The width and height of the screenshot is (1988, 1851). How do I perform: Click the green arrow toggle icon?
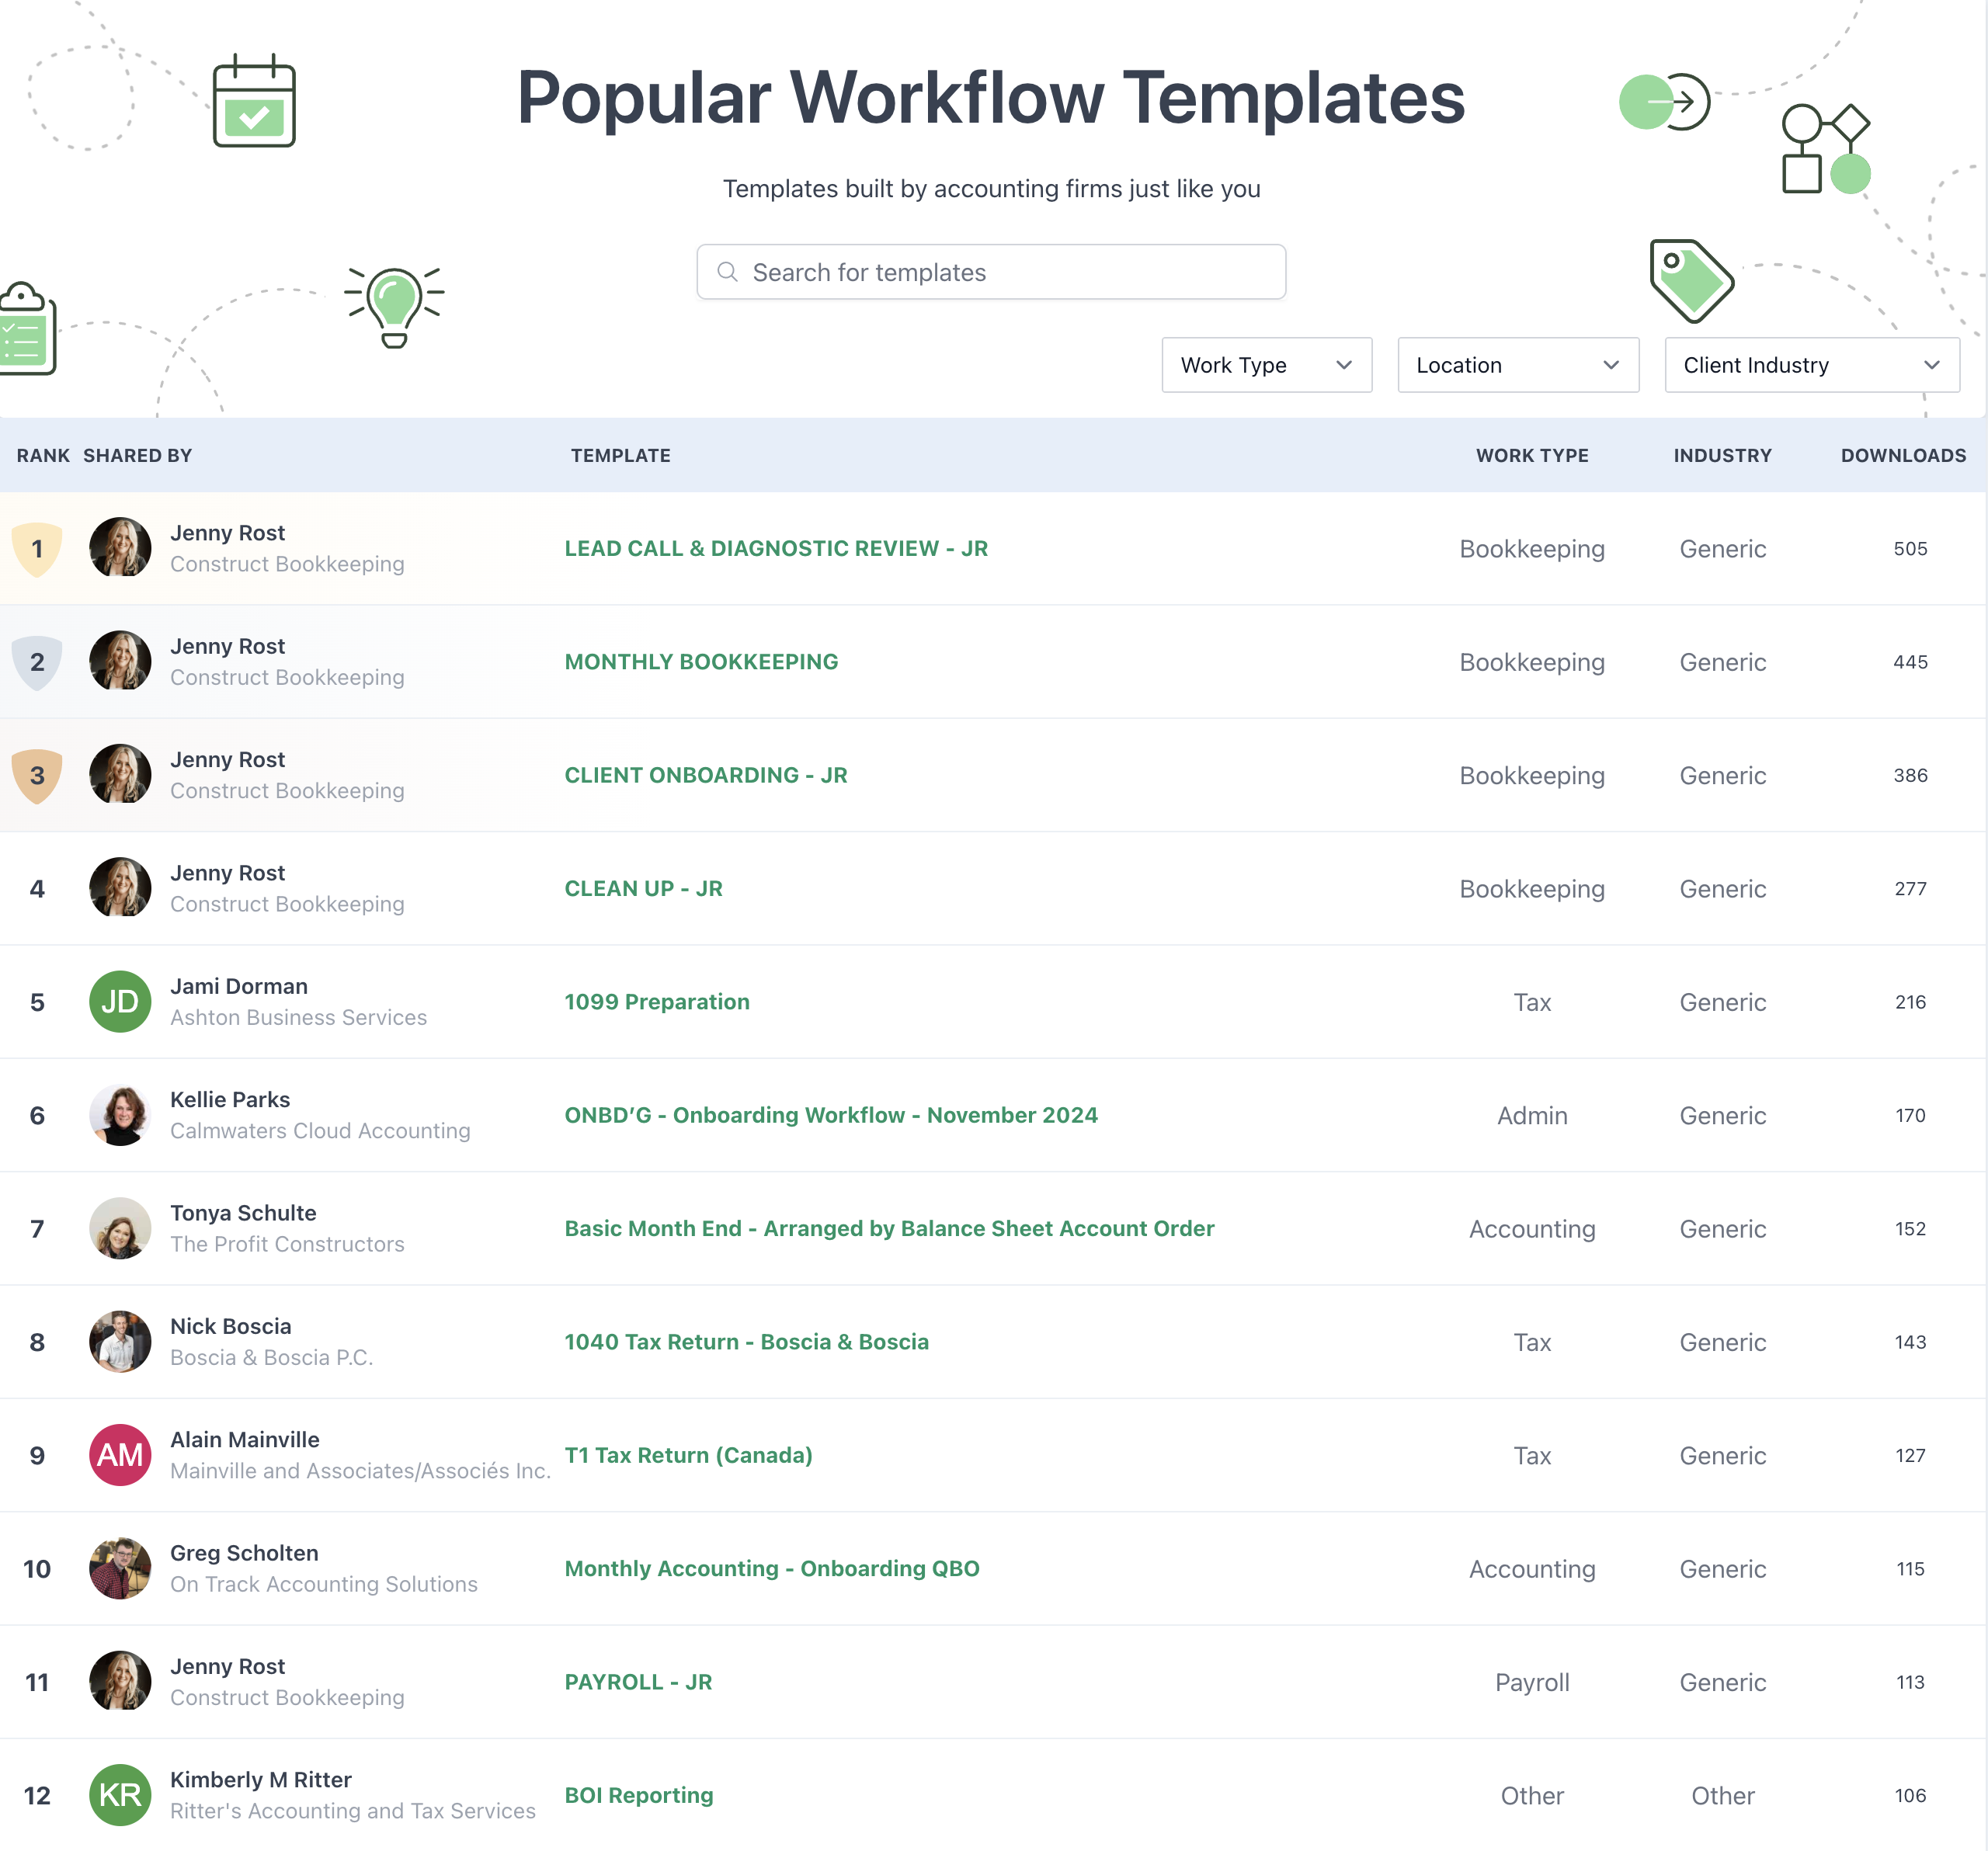[1665, 102]
